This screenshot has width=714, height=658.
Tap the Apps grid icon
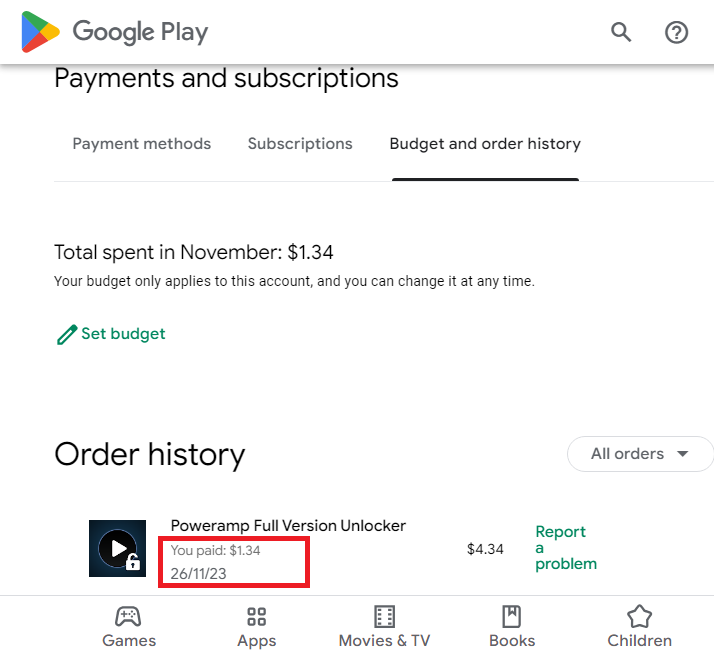256,617
